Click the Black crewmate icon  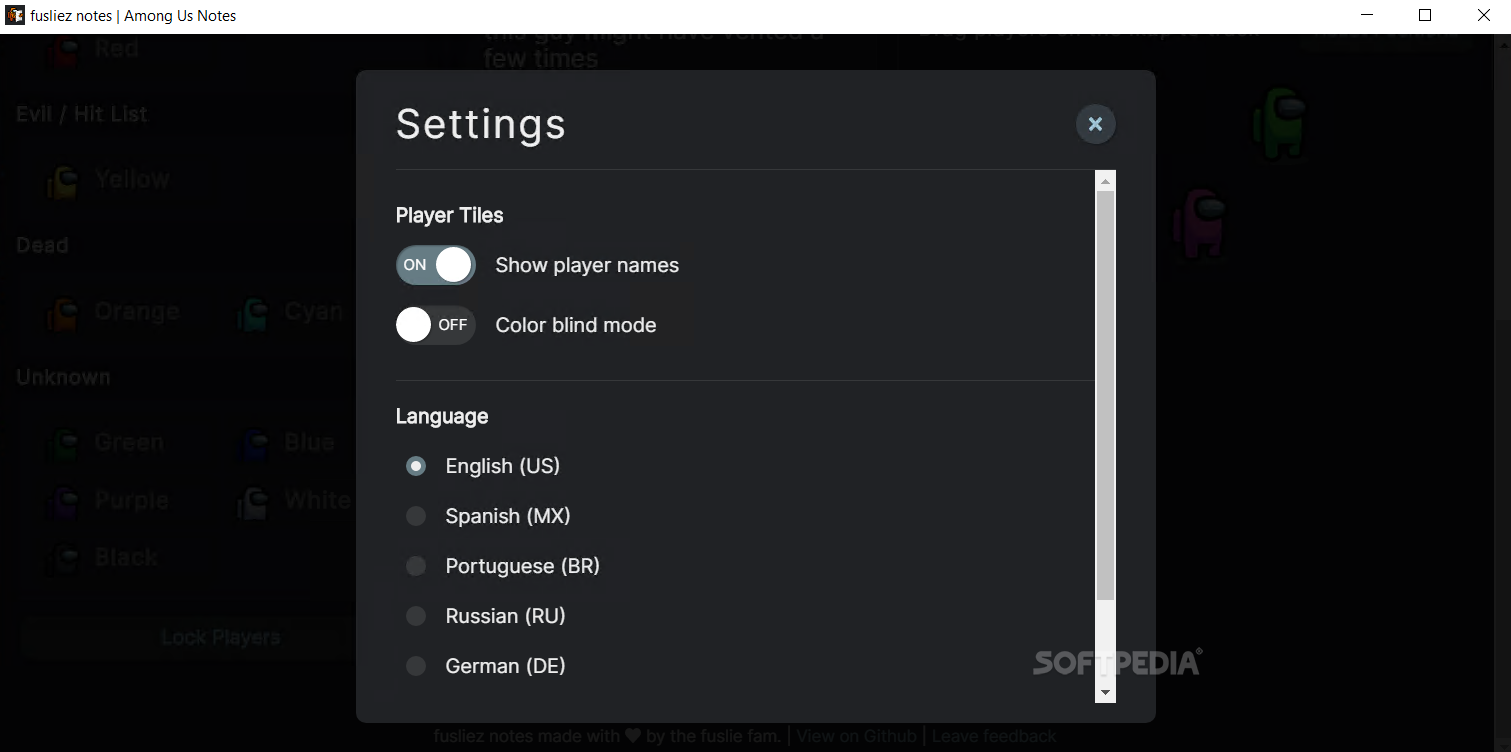click(x=63, y=558)
